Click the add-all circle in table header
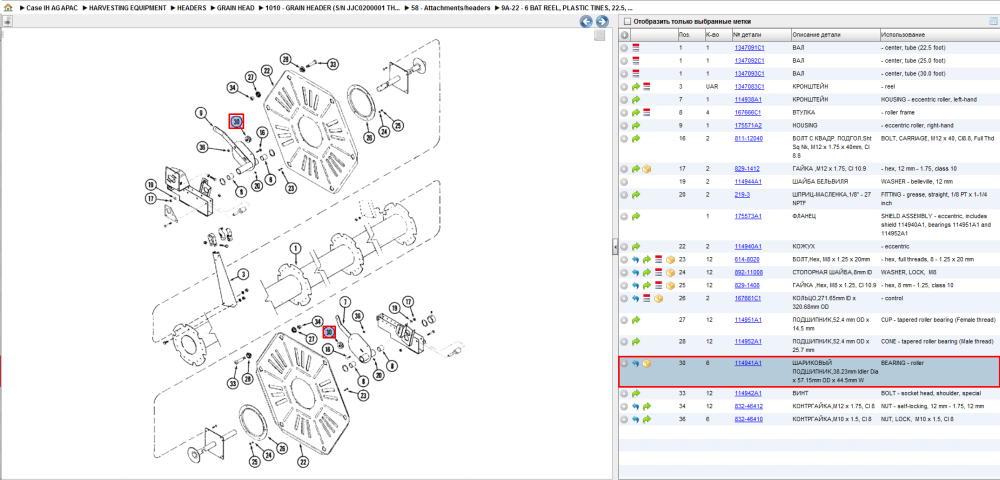This screenshot has width=1000, height=480. (x=624, y=34)
